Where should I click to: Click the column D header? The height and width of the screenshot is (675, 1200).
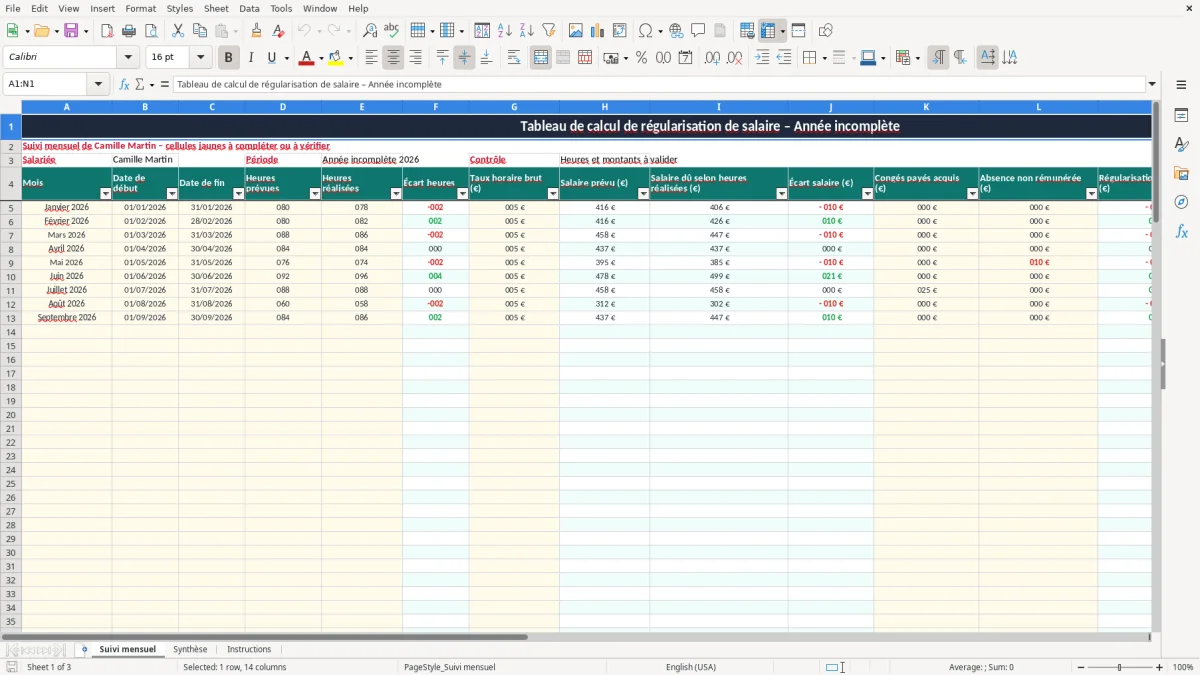coord(283,106)
